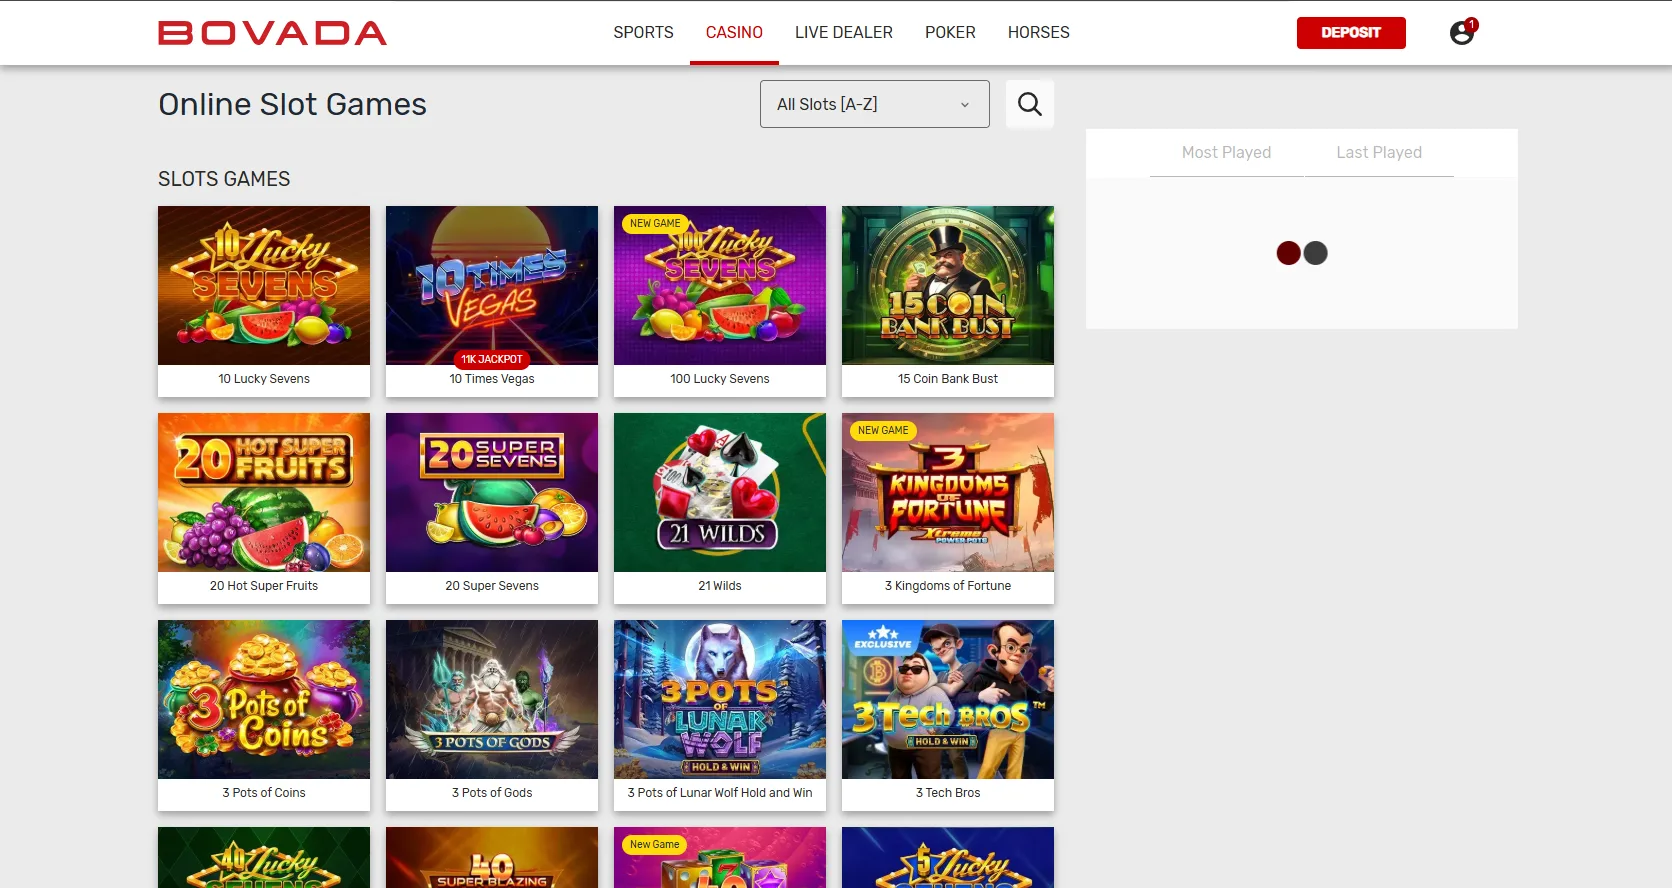Open the 15 Coin Bank Bust thumbnail

(948, 285)
